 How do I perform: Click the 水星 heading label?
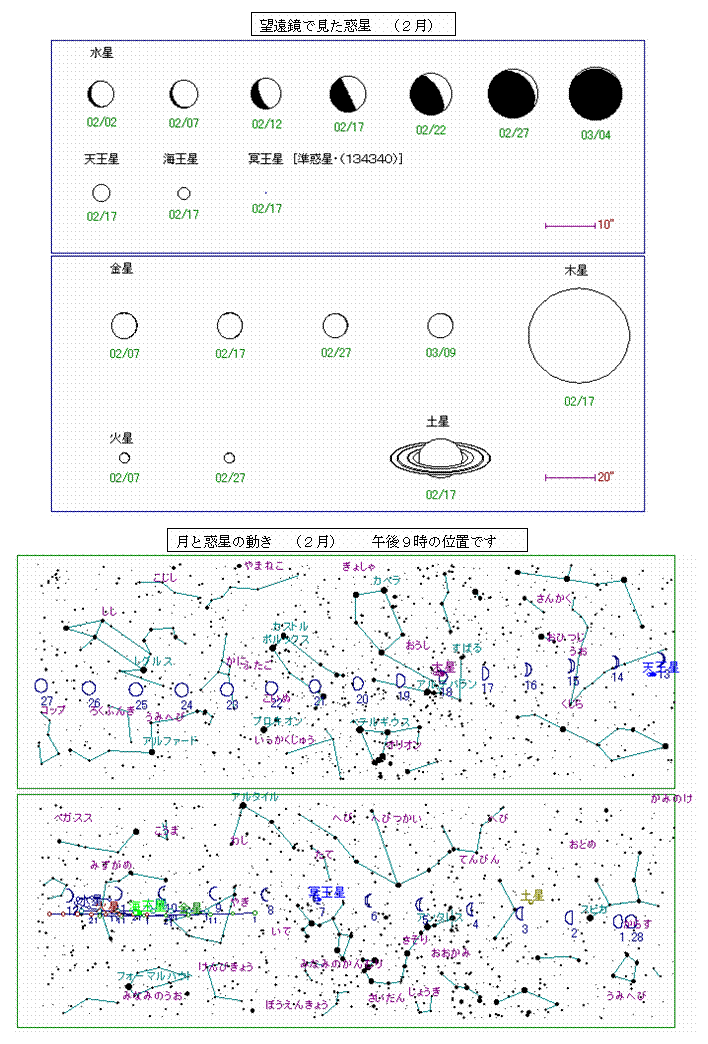tap(102, 53)
